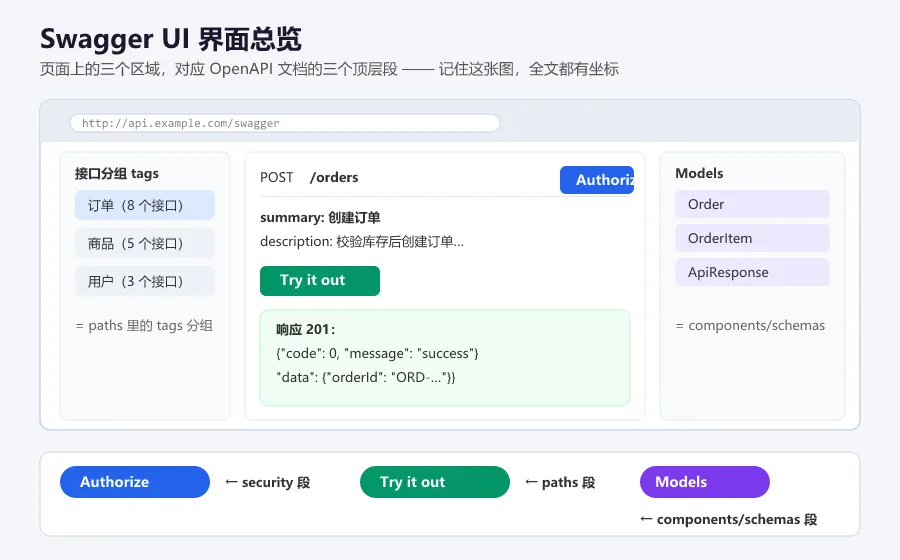This screenshot has height=560, width=900.
Task: Click the green Try it out legend pill
Action: coord(435,482)
